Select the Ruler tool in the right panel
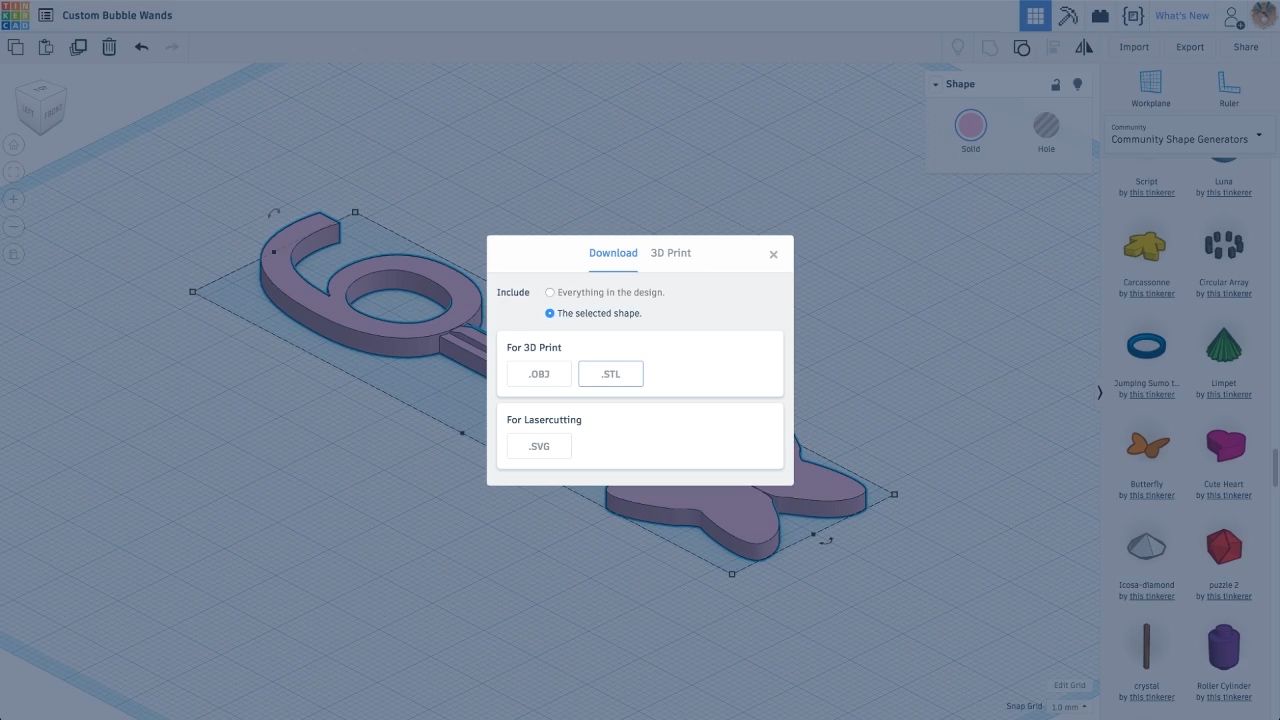Viewport: 1280px width, 720px height. click(1228, 89)
